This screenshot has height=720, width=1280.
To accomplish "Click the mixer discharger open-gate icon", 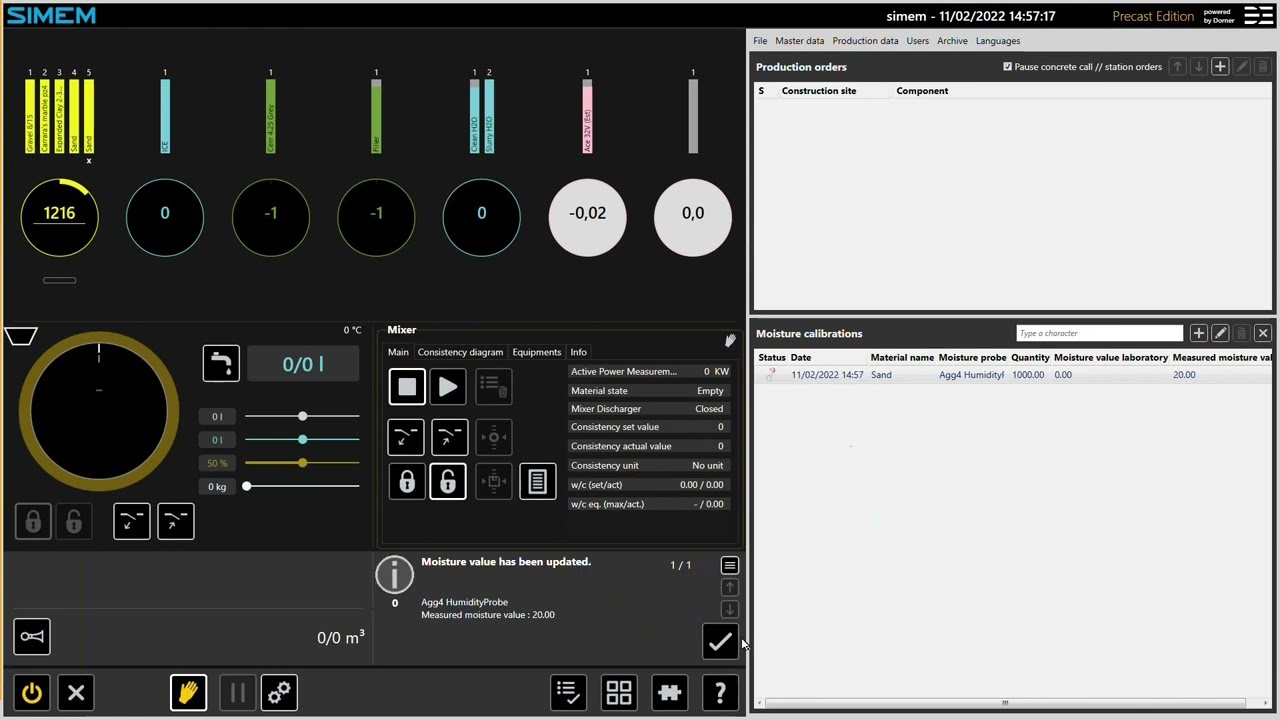I will tap(449, 437).
